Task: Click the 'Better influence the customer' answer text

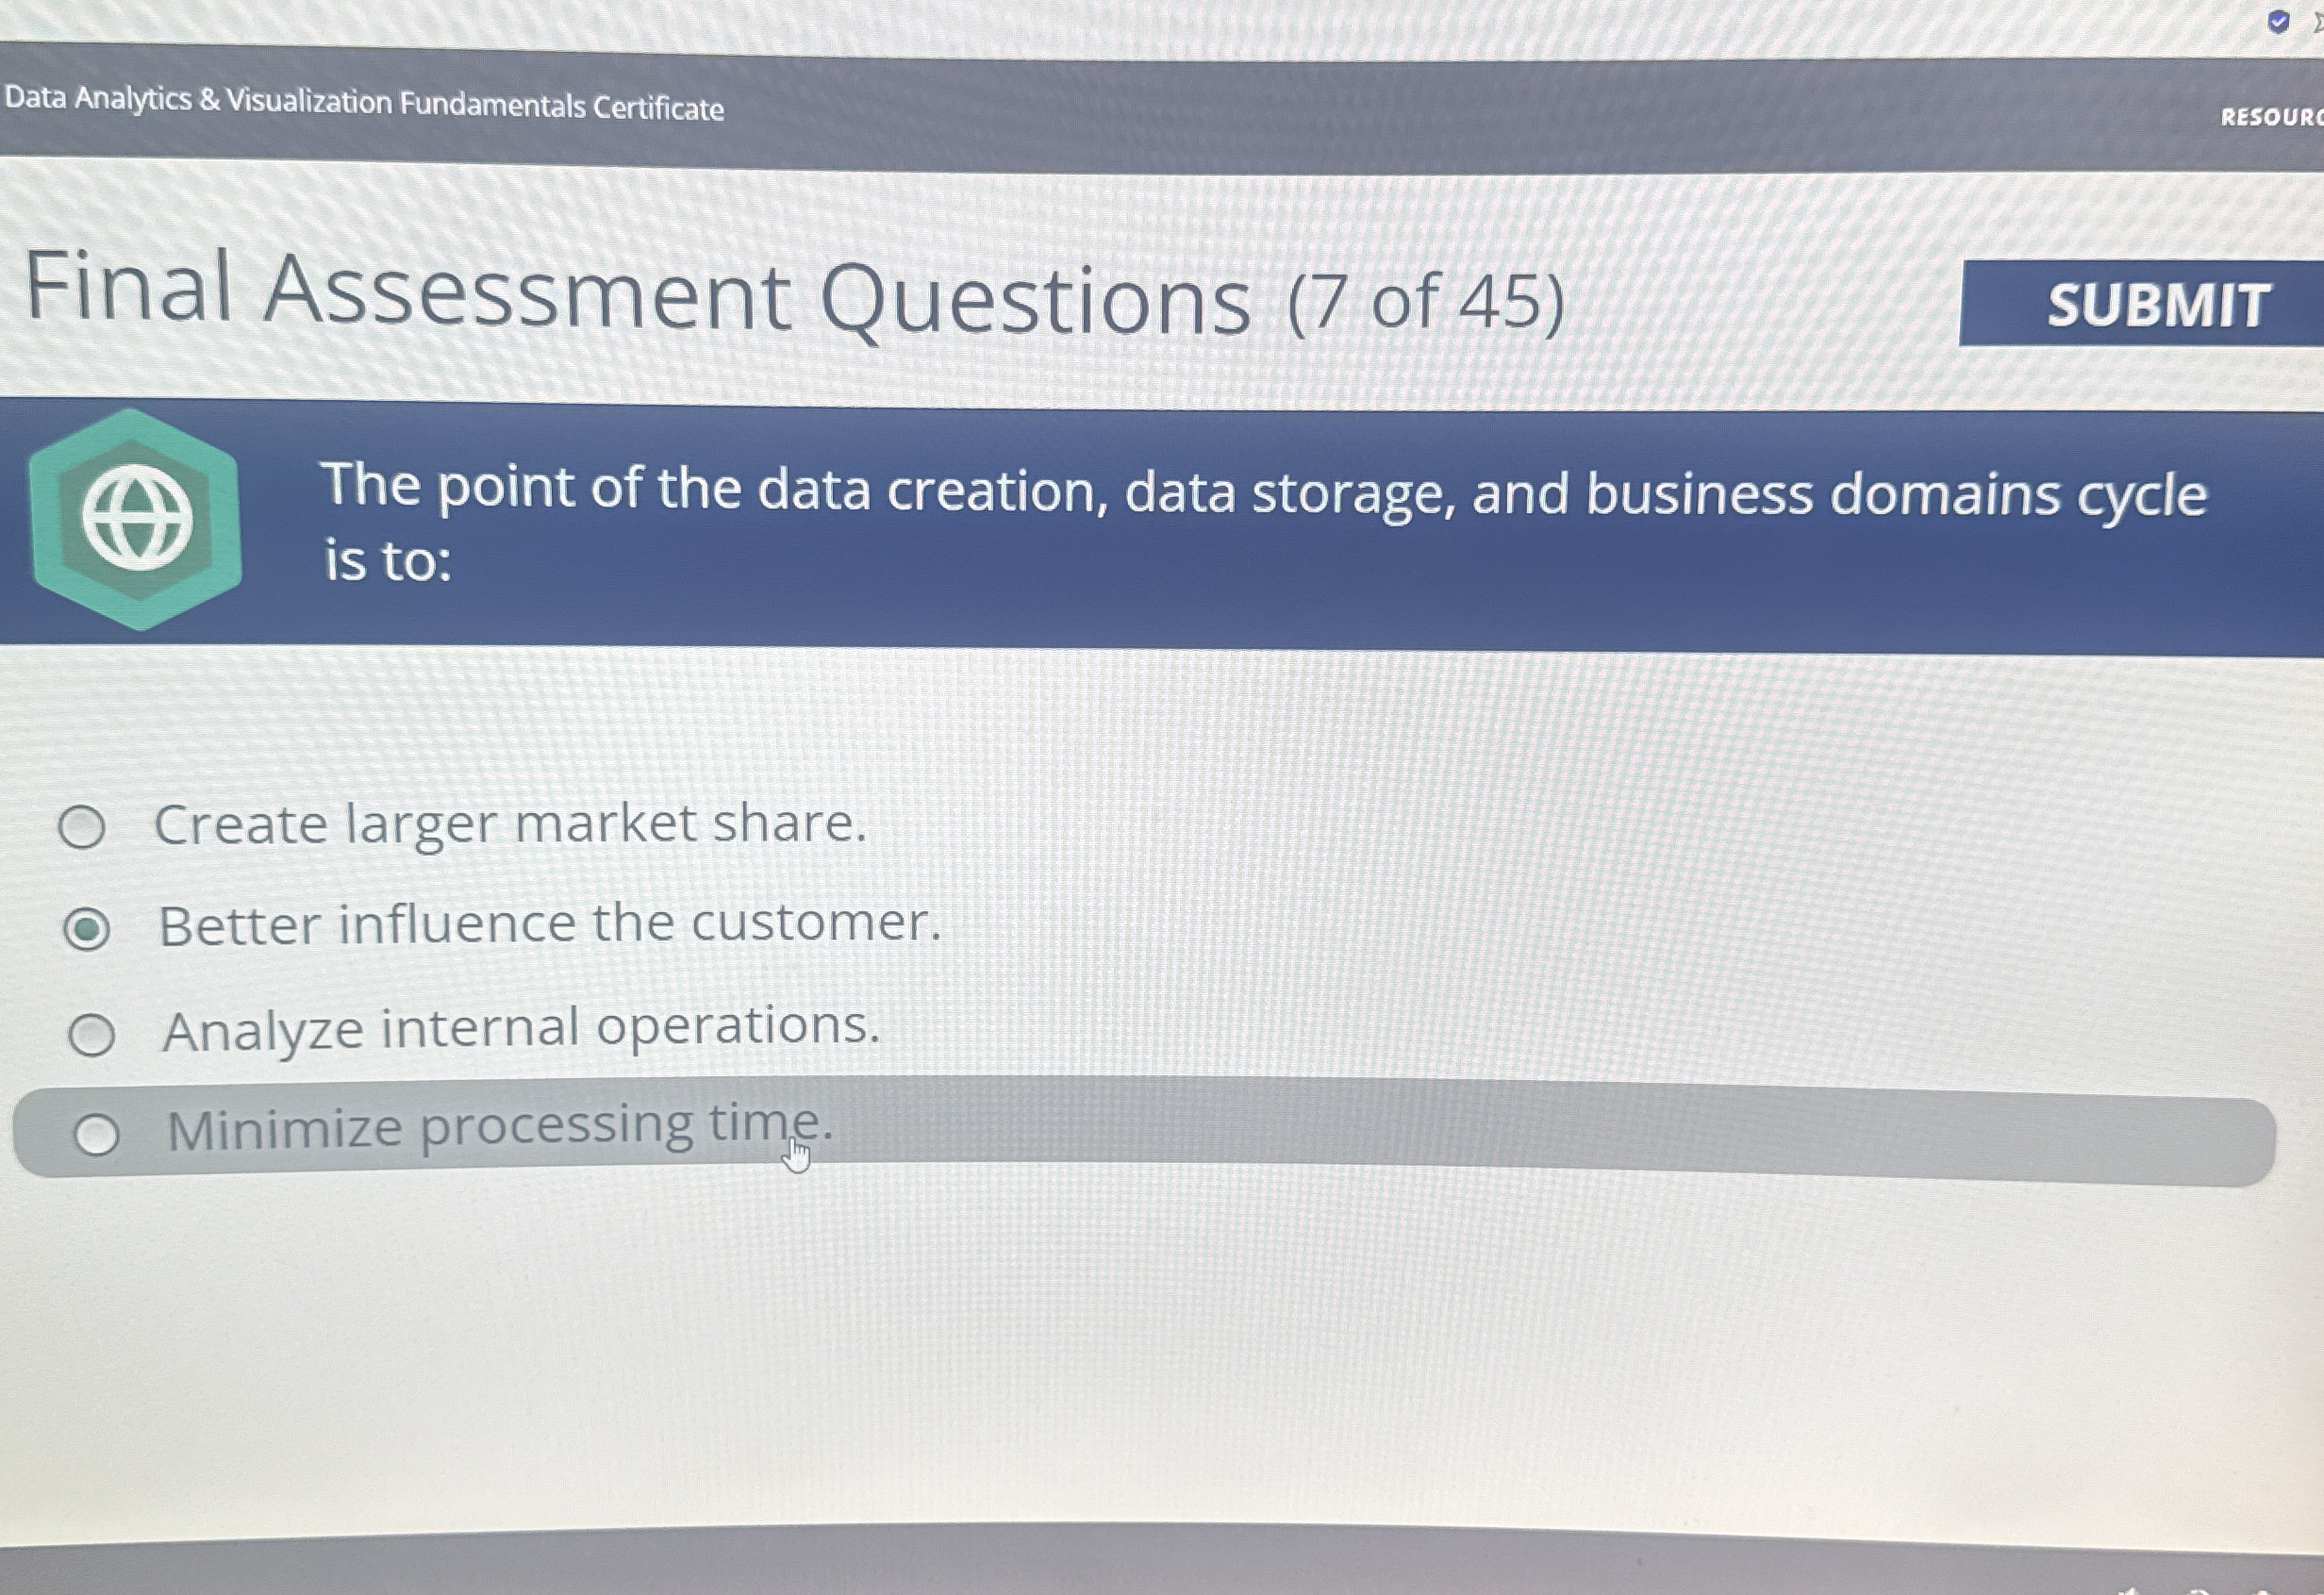Action: click(550, 924)
